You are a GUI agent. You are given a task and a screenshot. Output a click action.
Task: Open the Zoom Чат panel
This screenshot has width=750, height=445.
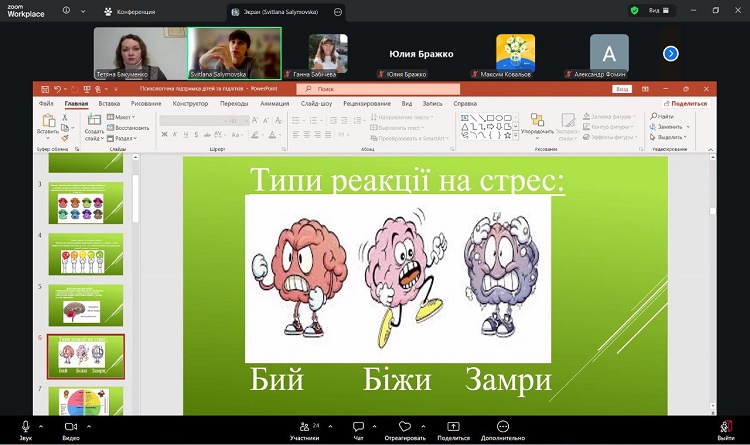tap(359, 426)
